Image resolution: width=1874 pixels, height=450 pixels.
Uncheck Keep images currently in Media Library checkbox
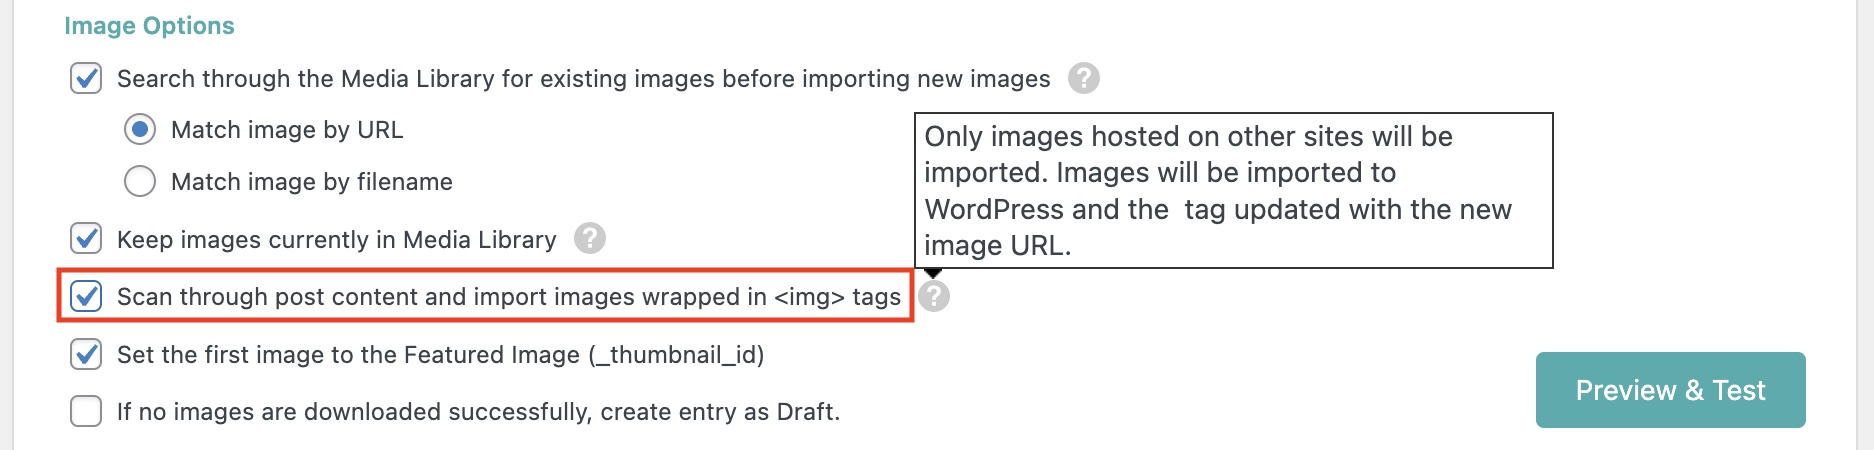(x=86, y=238)
